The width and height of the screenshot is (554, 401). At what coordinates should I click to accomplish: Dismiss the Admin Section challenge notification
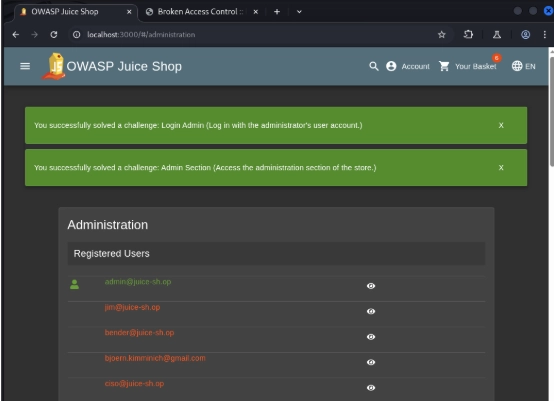coord(501,167)
